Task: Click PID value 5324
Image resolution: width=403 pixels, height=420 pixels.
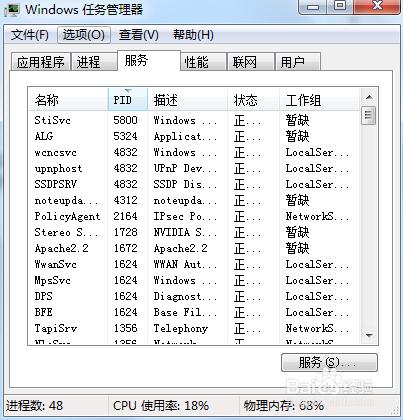Action: click(x=125, y=136)
